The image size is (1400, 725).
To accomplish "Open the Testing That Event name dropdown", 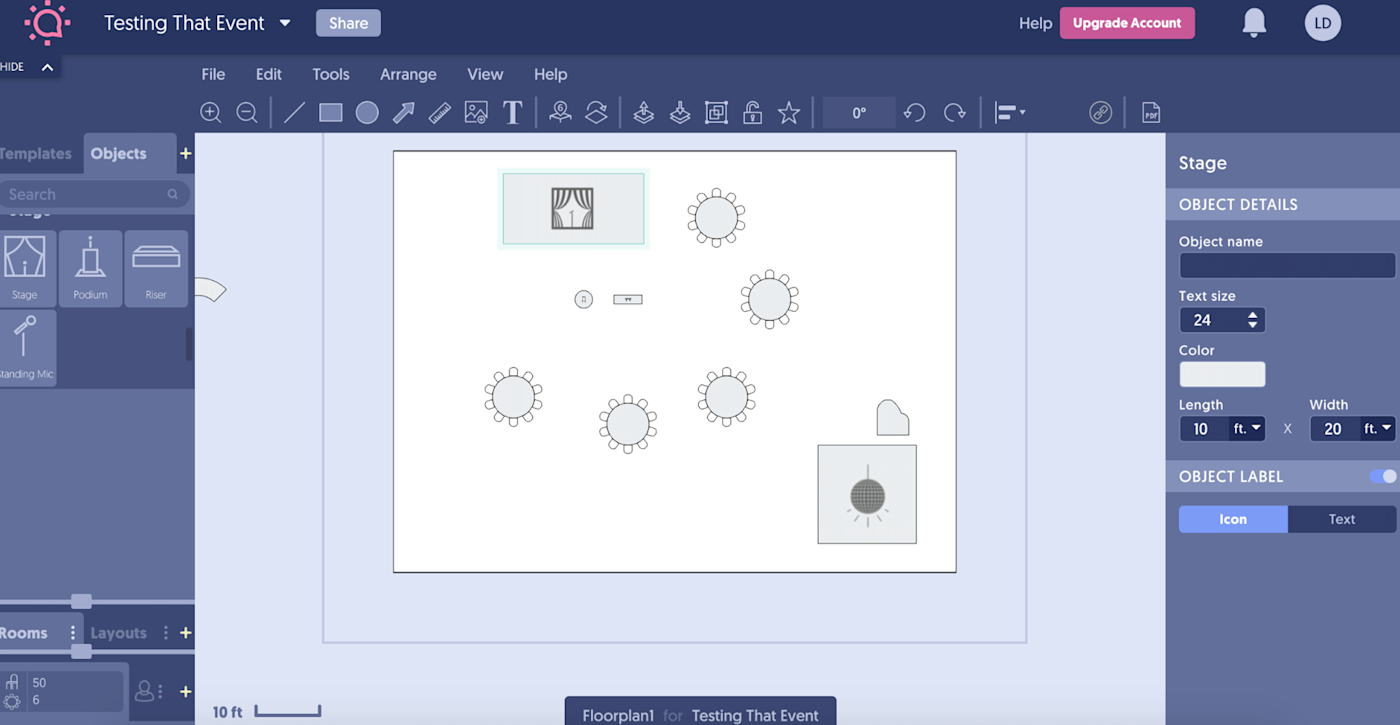I will 285,22.
